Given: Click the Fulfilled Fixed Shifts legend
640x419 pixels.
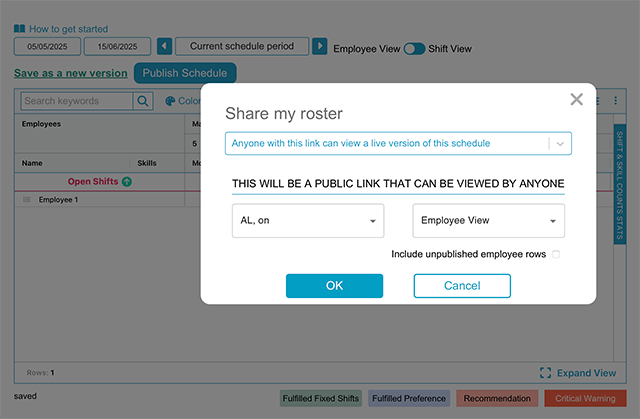Looking at the screenshot, I should [x=320, y=398].
